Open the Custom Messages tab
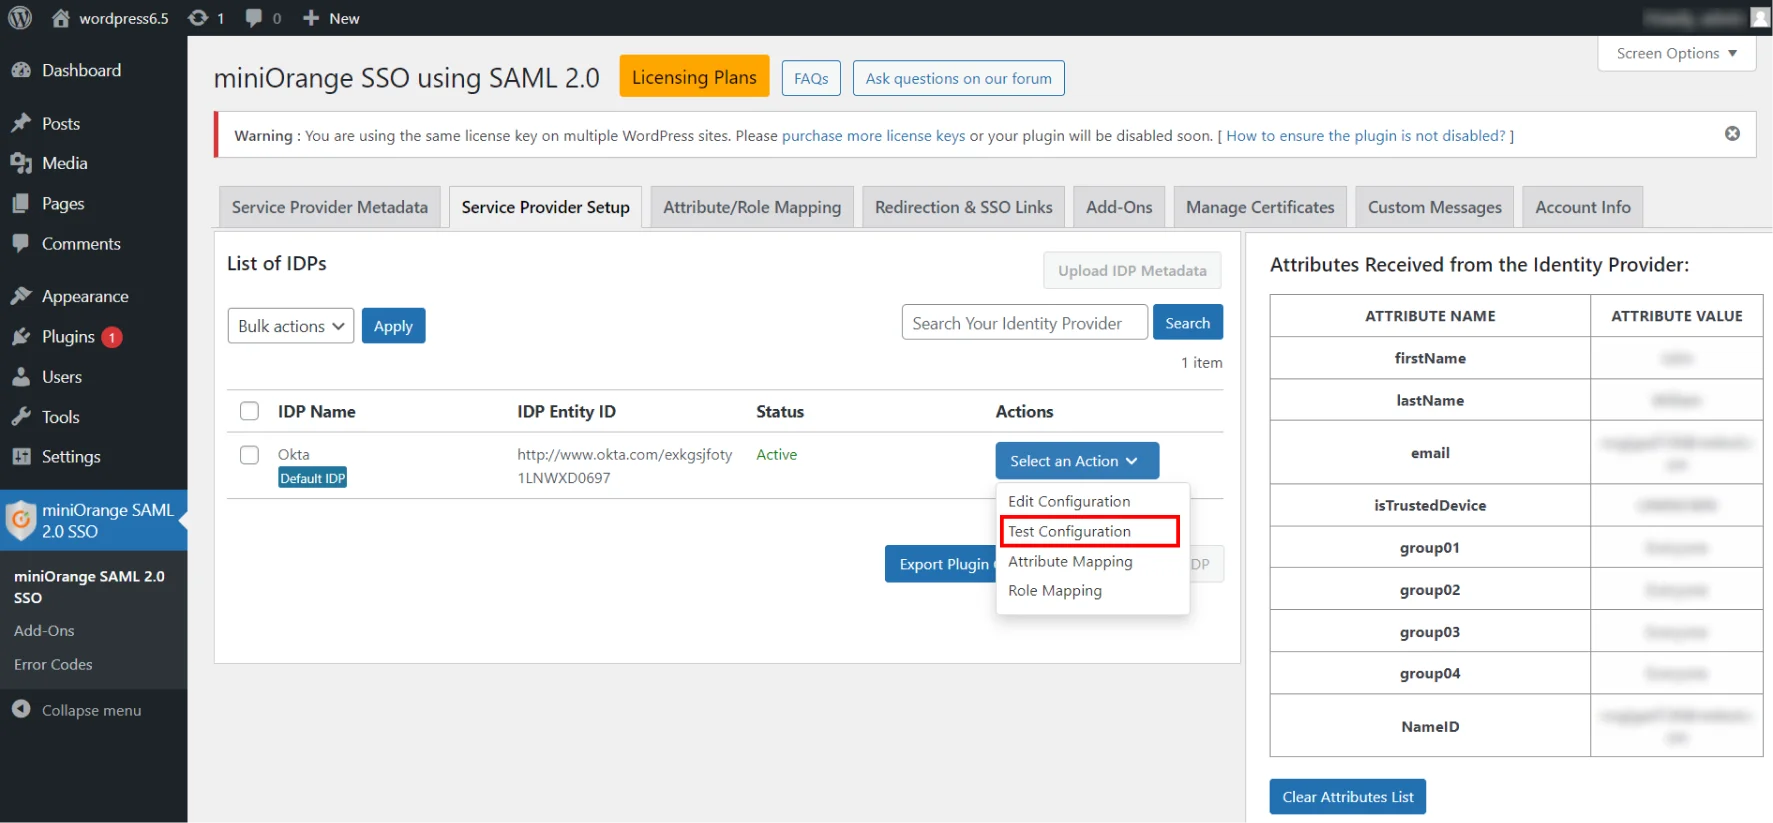The width and height of the screenshot is (1773, 823). [x=1435, y=207]
